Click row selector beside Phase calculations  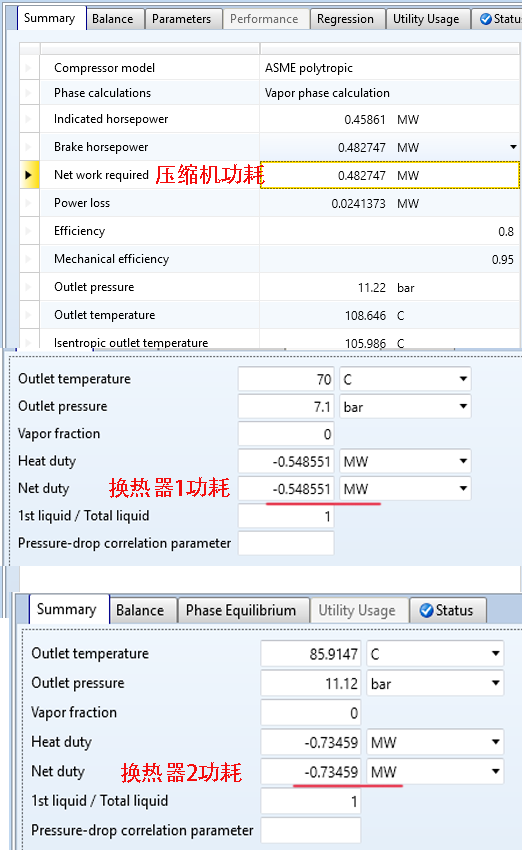coord(29,93)
